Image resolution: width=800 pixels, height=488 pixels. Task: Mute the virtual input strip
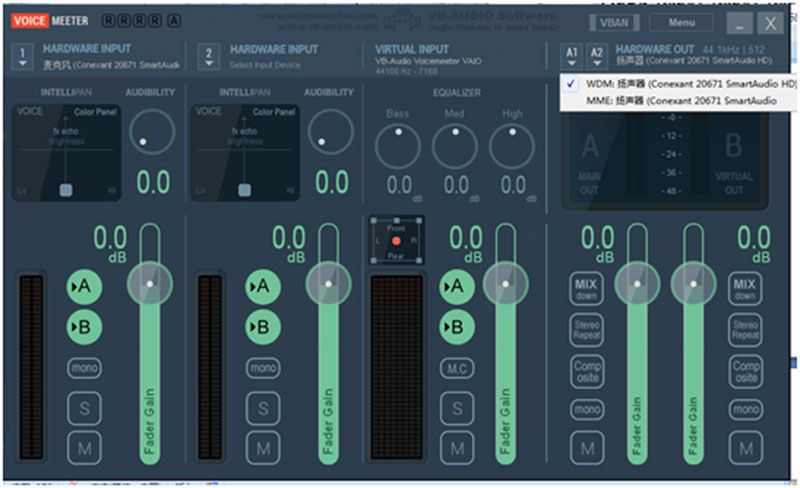point(457,448)
